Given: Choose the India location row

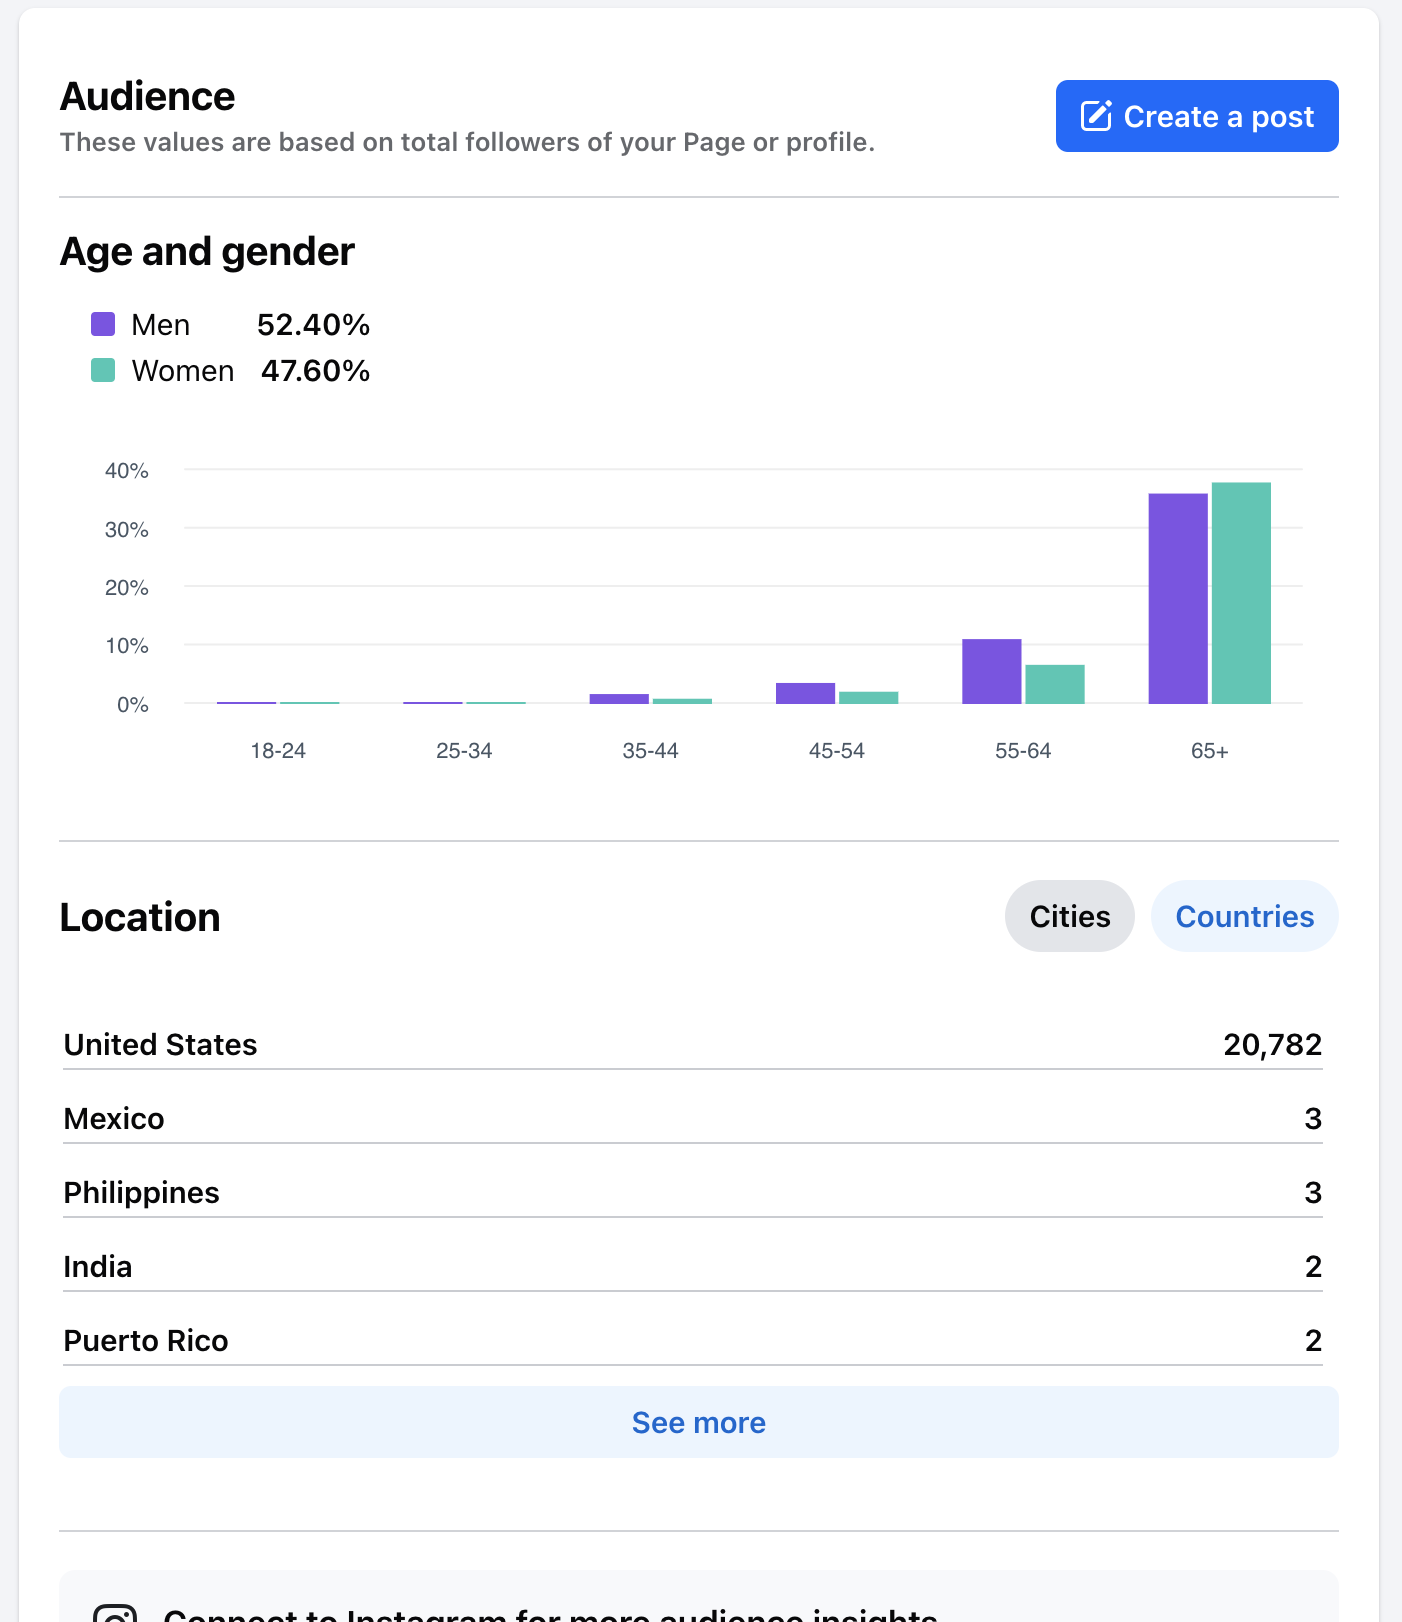Looking at the screenshot, I should coord(692,1266).
